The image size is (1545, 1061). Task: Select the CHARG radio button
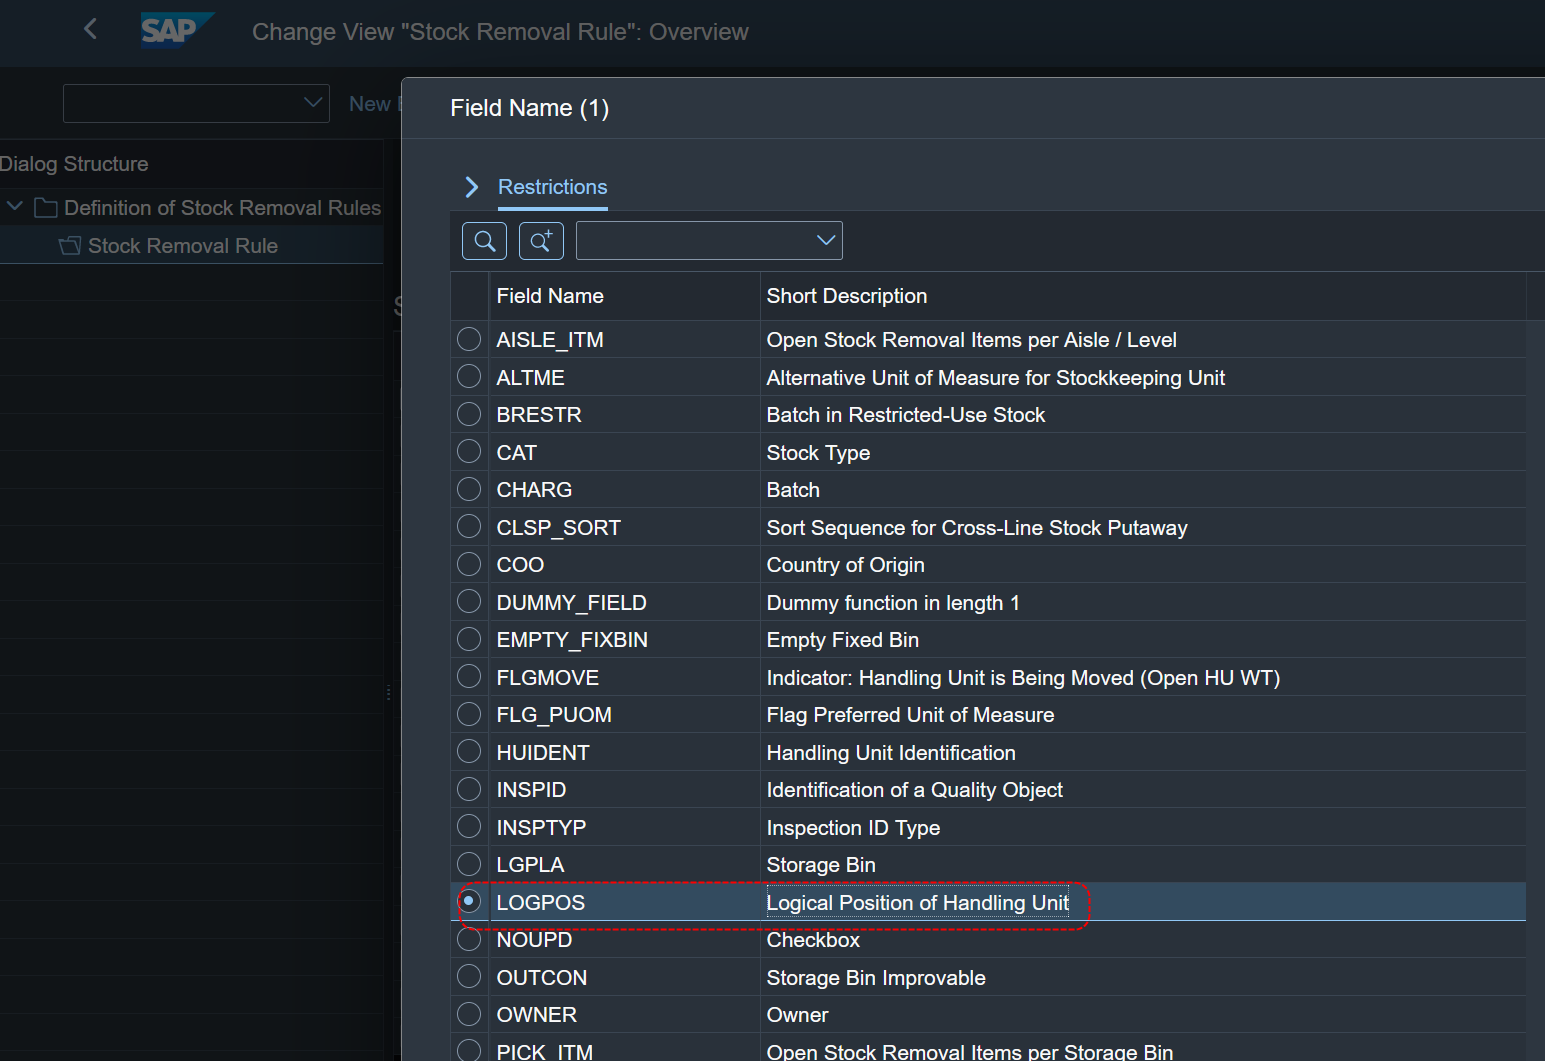pyautogui.click(x=469, y=490)
